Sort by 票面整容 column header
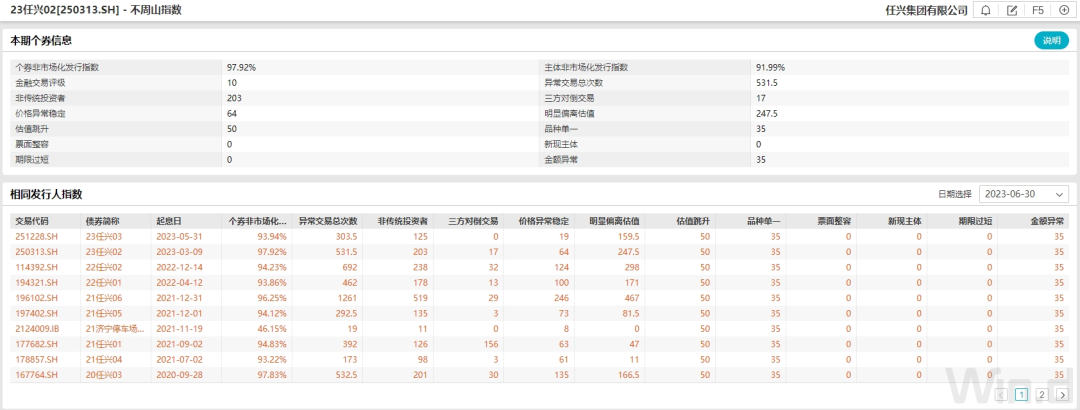Viewport: 1080px width, 410px height. click(834, 221)
